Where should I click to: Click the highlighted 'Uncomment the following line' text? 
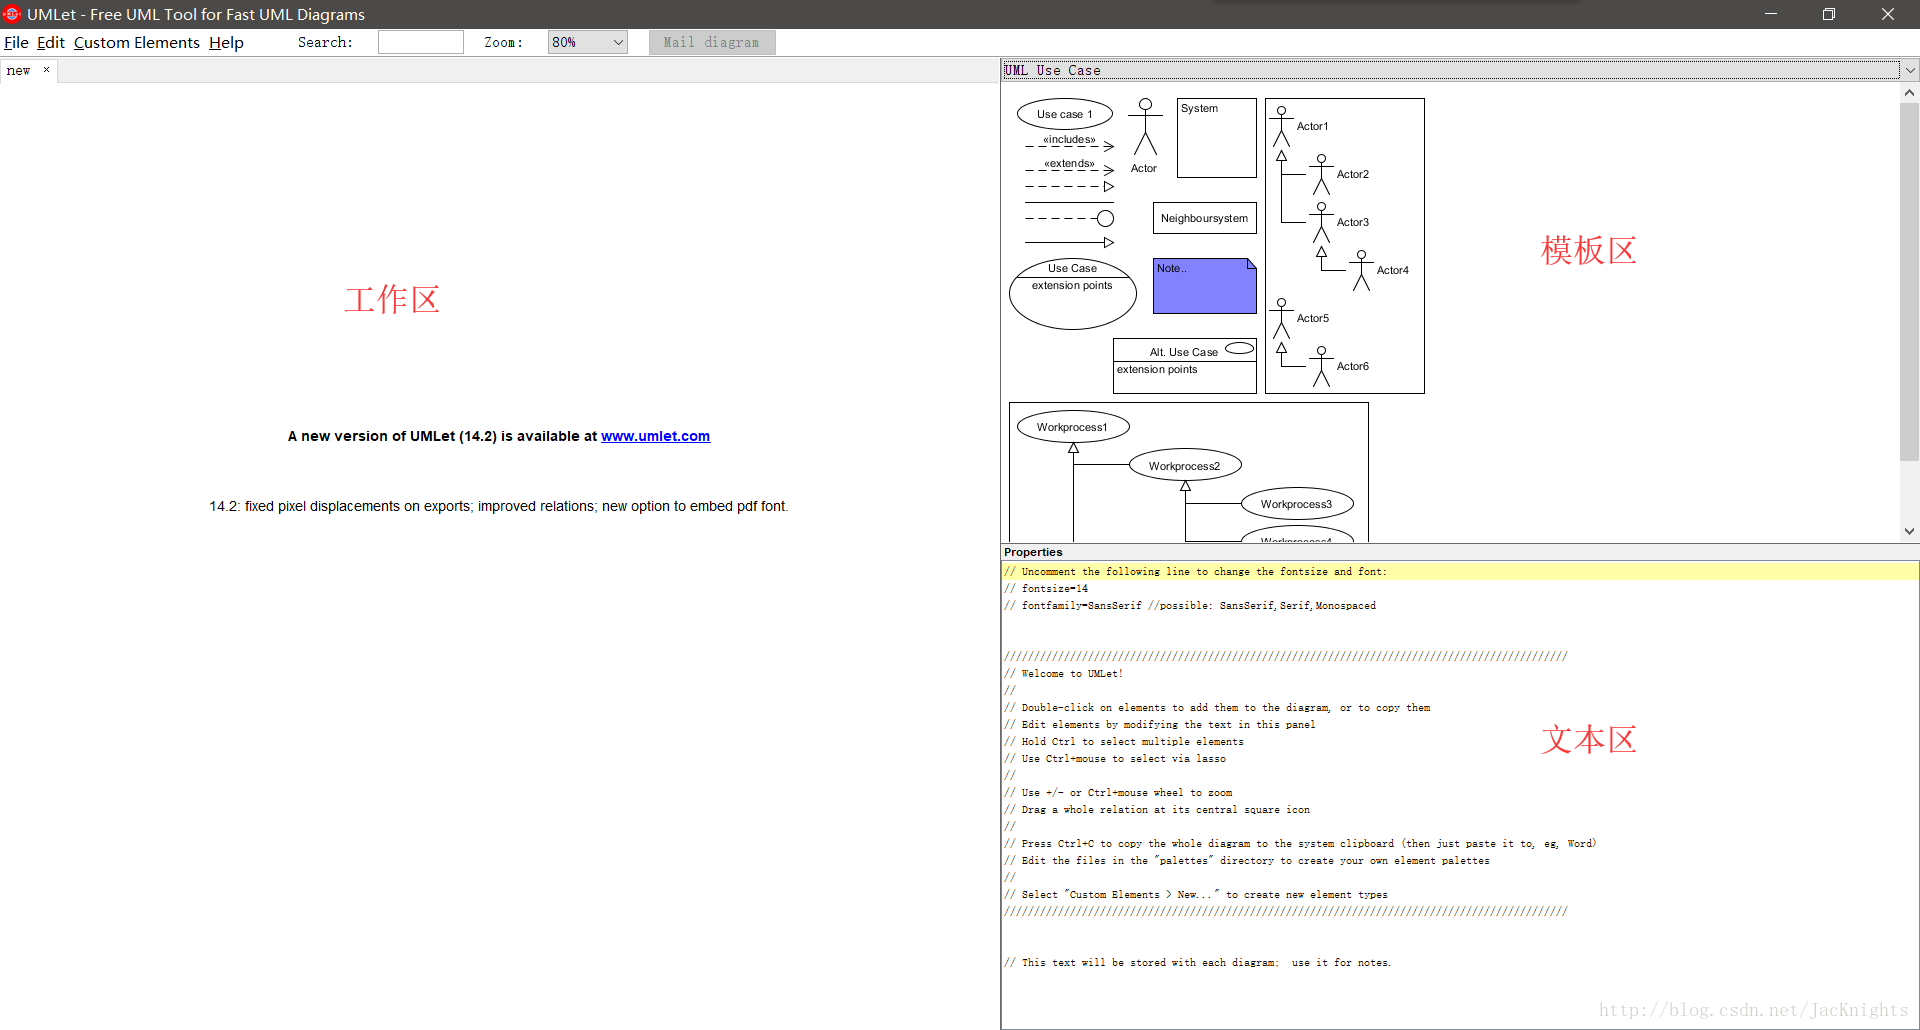point(1196,572)
